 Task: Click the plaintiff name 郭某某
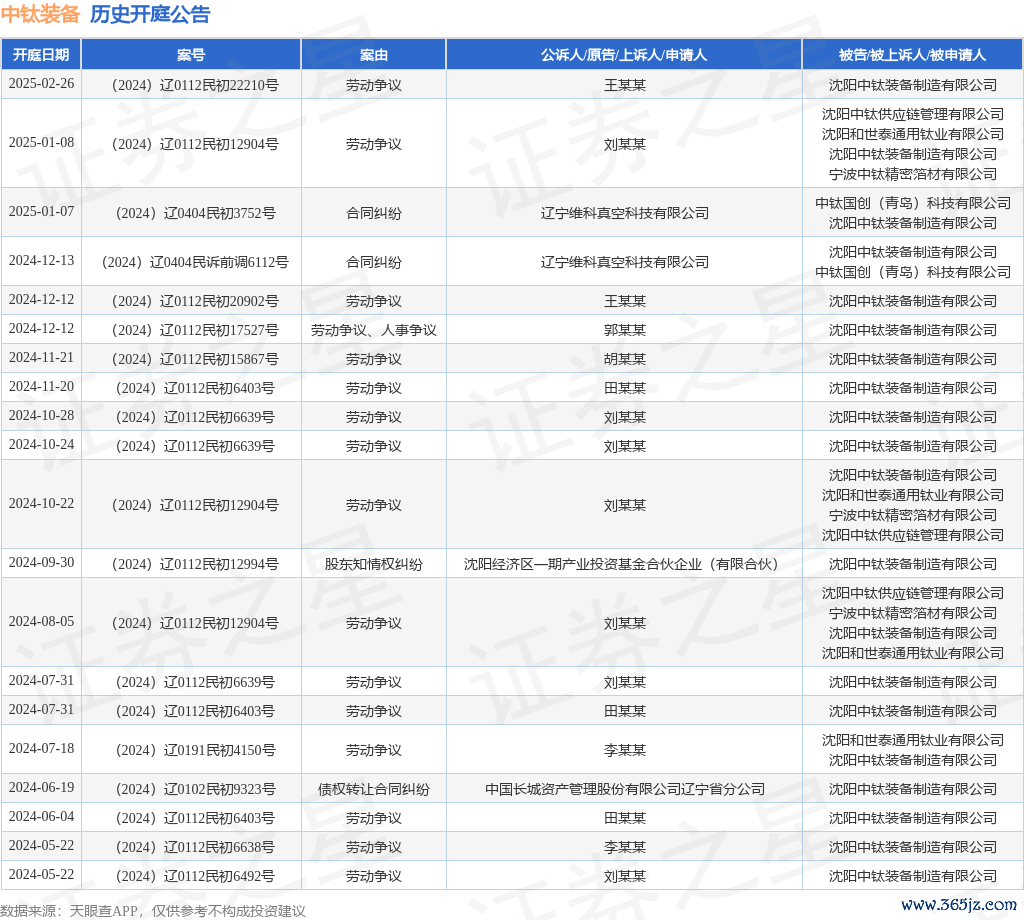coord(624,330)
